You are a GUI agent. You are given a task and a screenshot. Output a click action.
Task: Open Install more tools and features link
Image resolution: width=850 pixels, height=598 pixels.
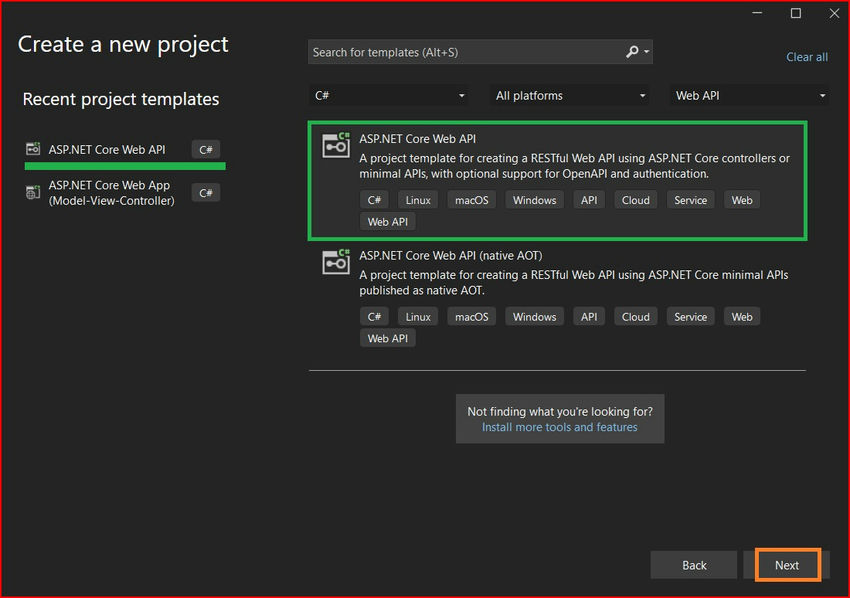coord(559,427)
